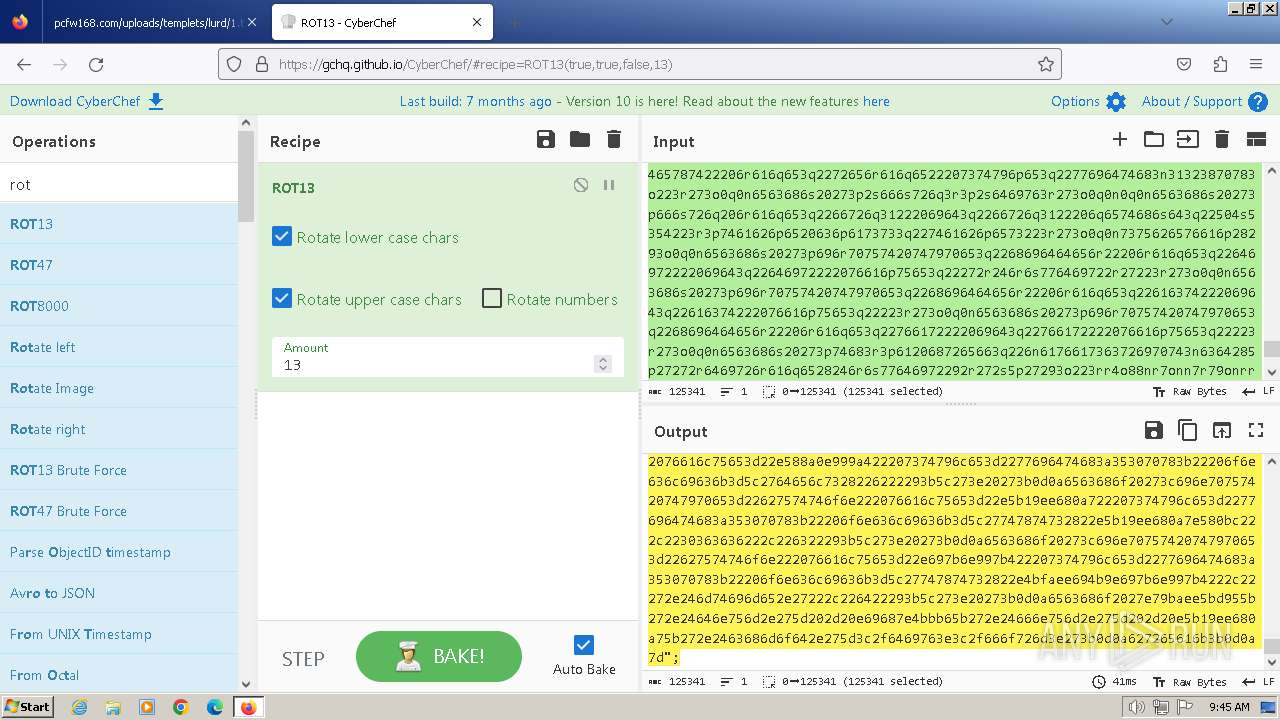Select Parse ObjectID timestamp operation

tap(119, 552)
